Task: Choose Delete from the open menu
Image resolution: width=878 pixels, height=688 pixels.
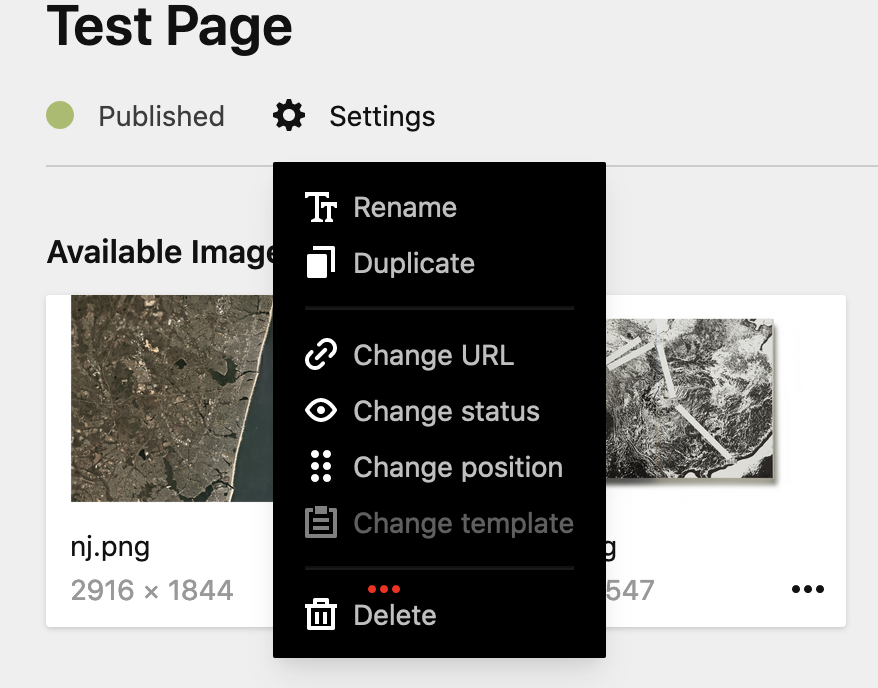Action: pos(394,615)
